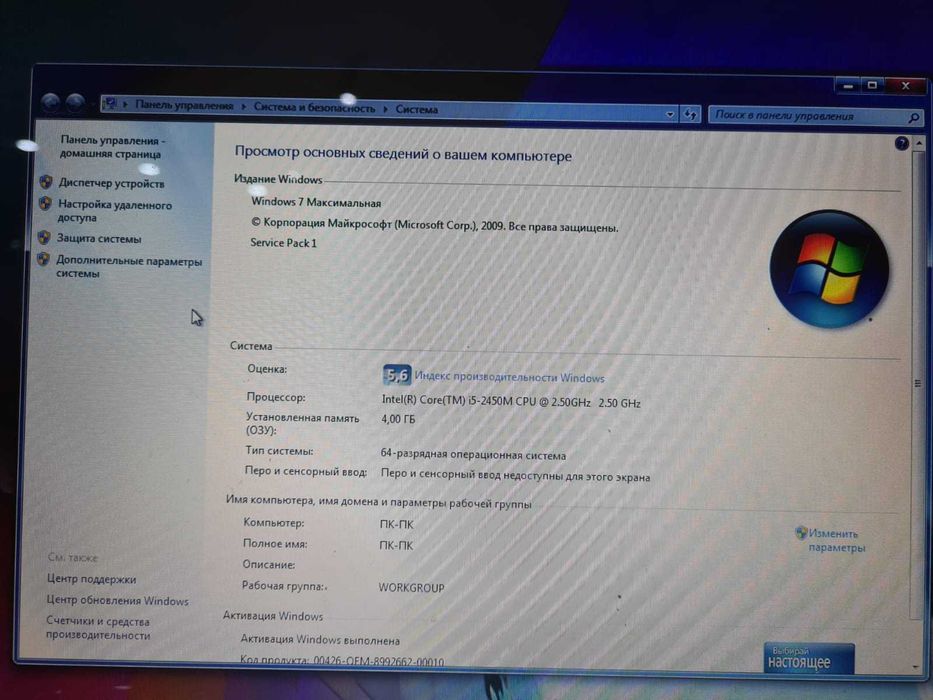Click the scrollbar up arrow
Screen dimensions: 933x700
[919, 143]
